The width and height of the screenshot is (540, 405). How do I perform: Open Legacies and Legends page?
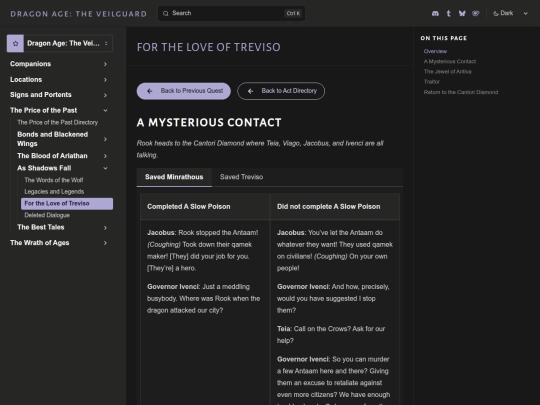[x=54, y=191]
